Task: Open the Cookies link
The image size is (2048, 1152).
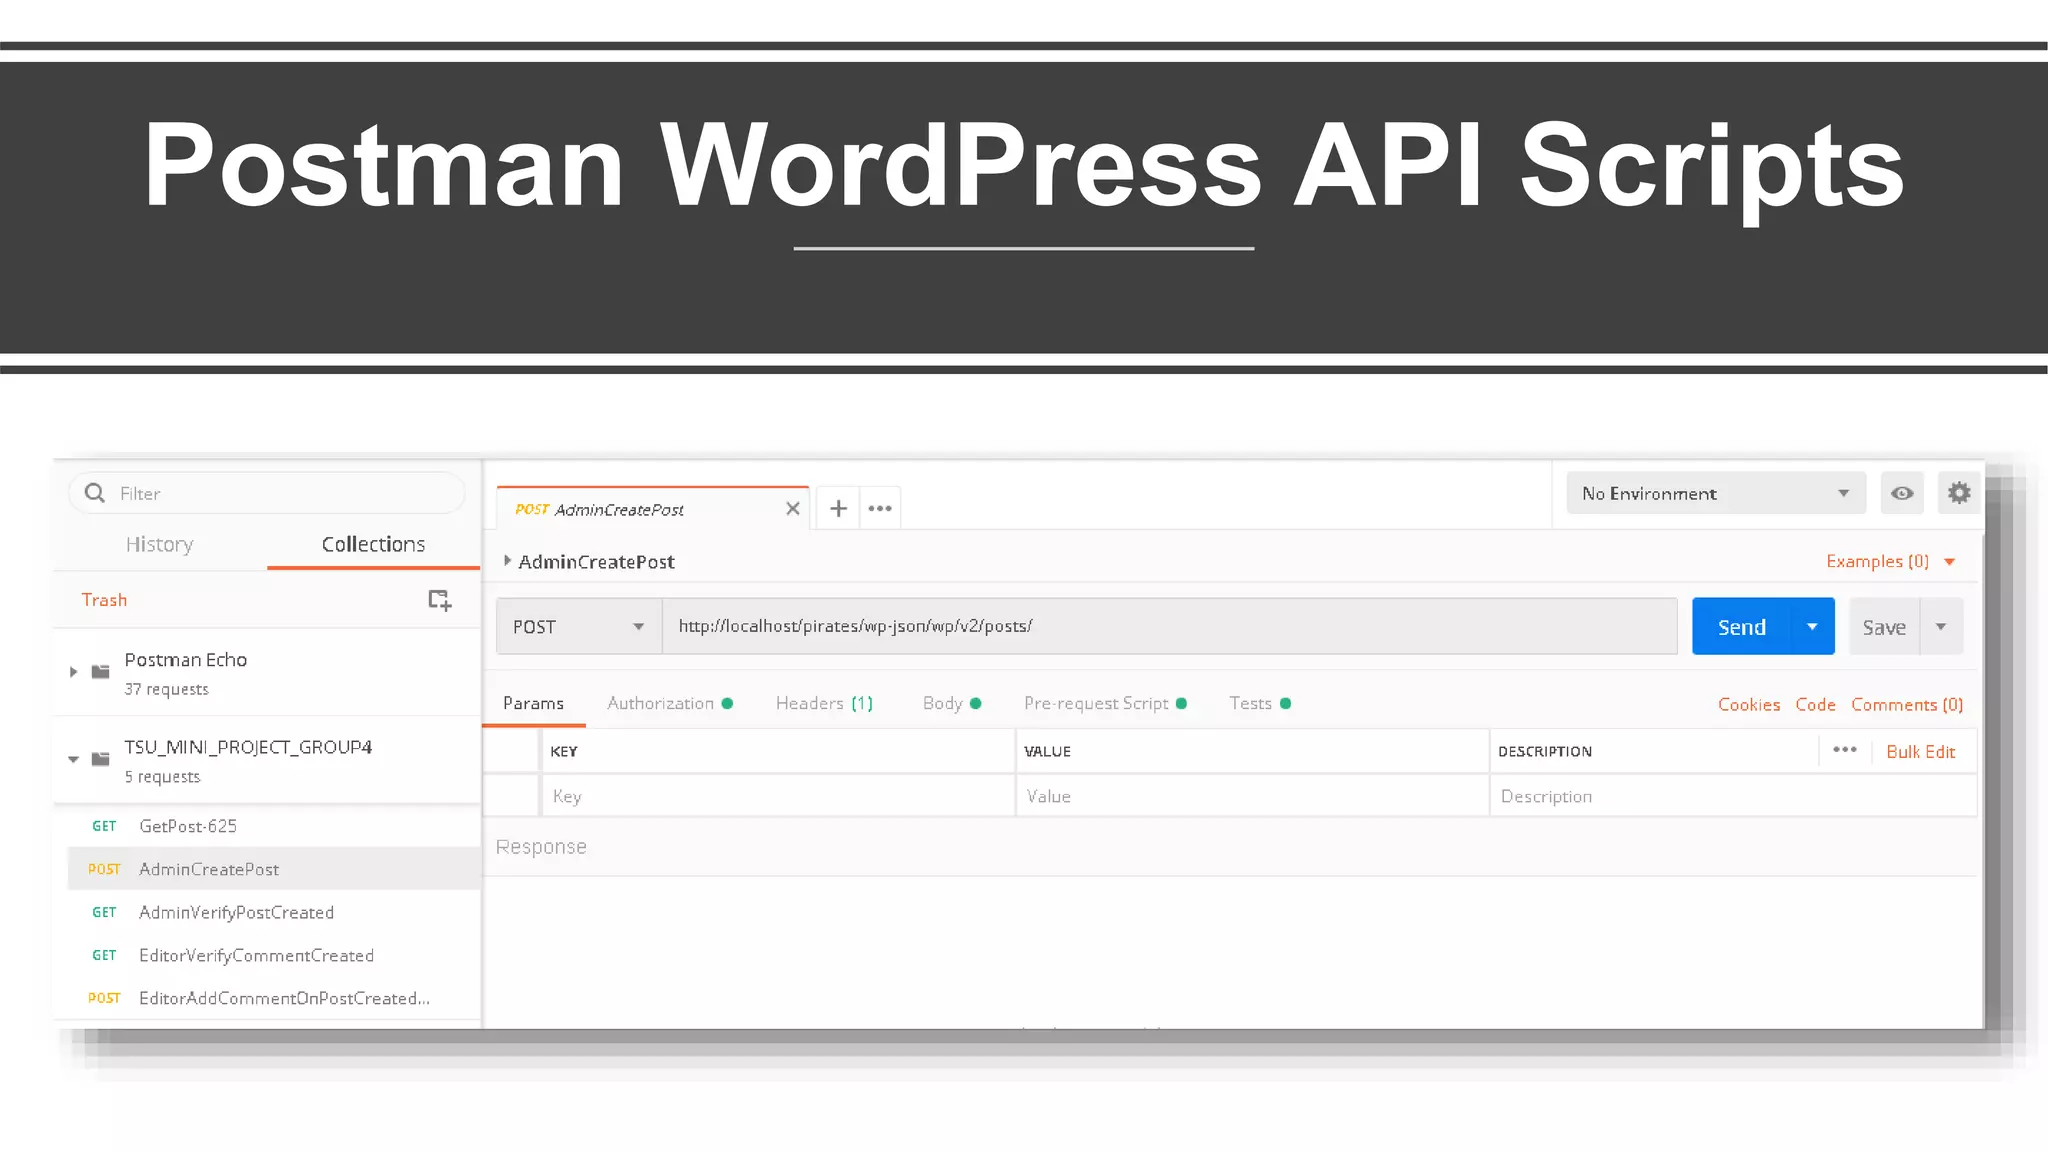Action: click(1749, 704)
